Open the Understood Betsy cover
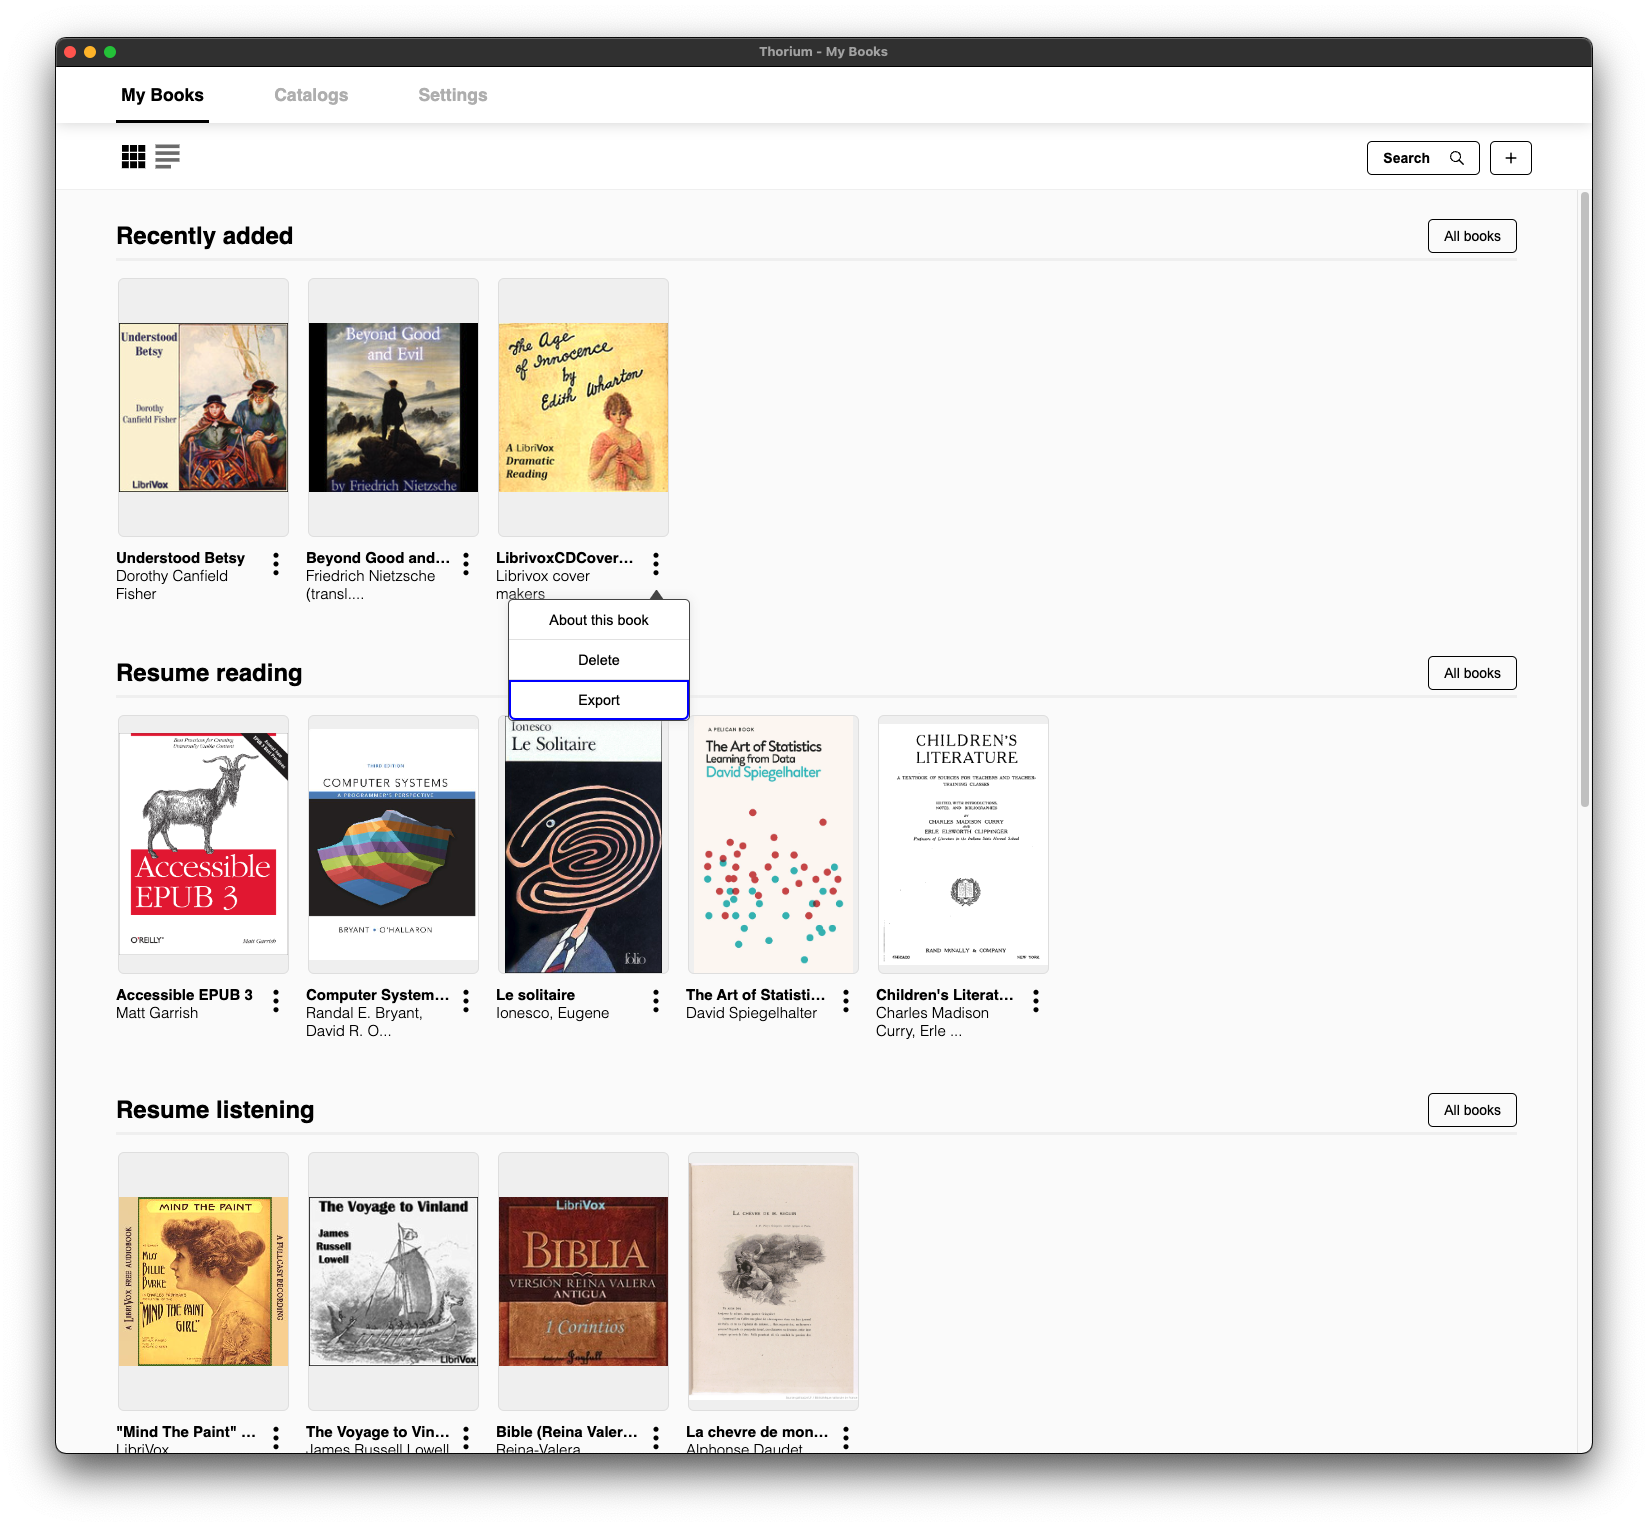Image resolution: width=1648 pixels, height=1527 pixels. 203,407
